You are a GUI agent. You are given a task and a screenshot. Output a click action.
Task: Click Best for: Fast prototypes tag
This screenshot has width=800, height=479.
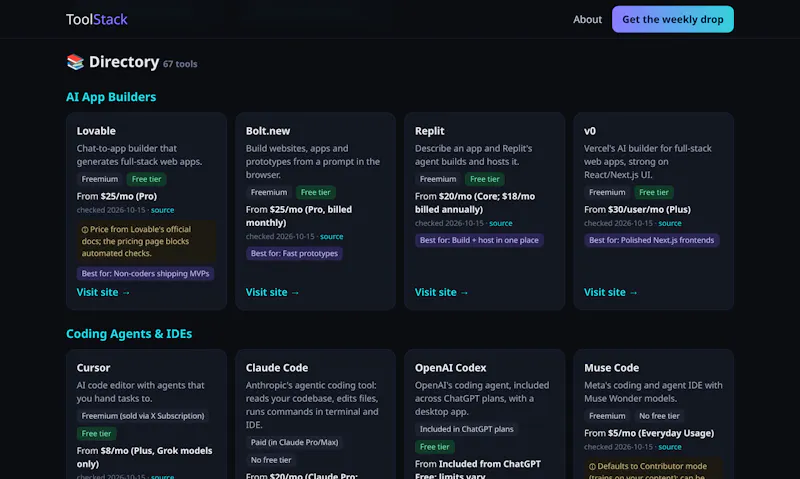pos(294,254)
